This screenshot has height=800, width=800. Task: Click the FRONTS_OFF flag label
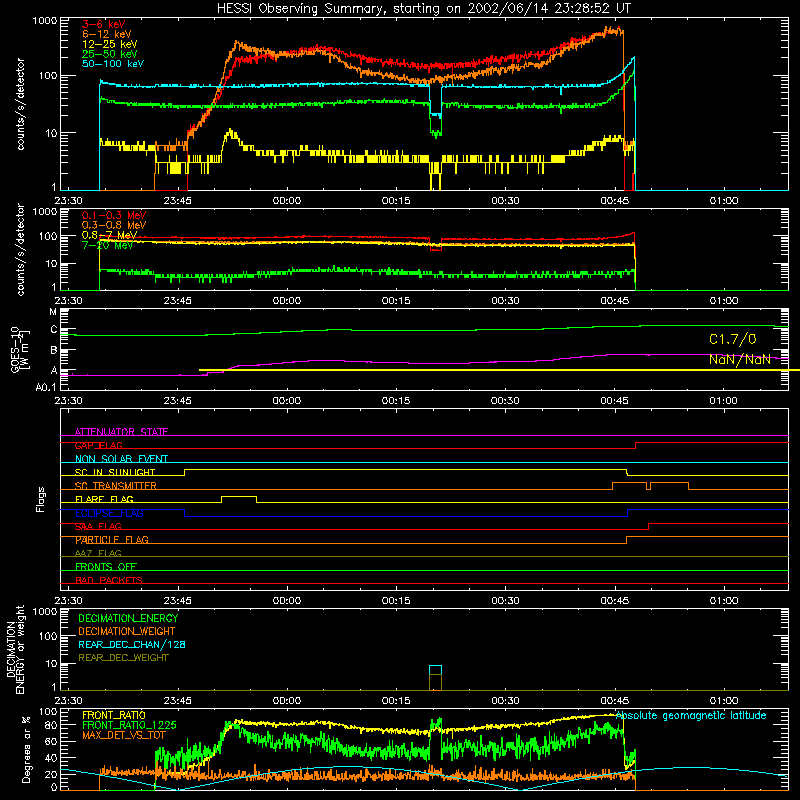[106, 567]
